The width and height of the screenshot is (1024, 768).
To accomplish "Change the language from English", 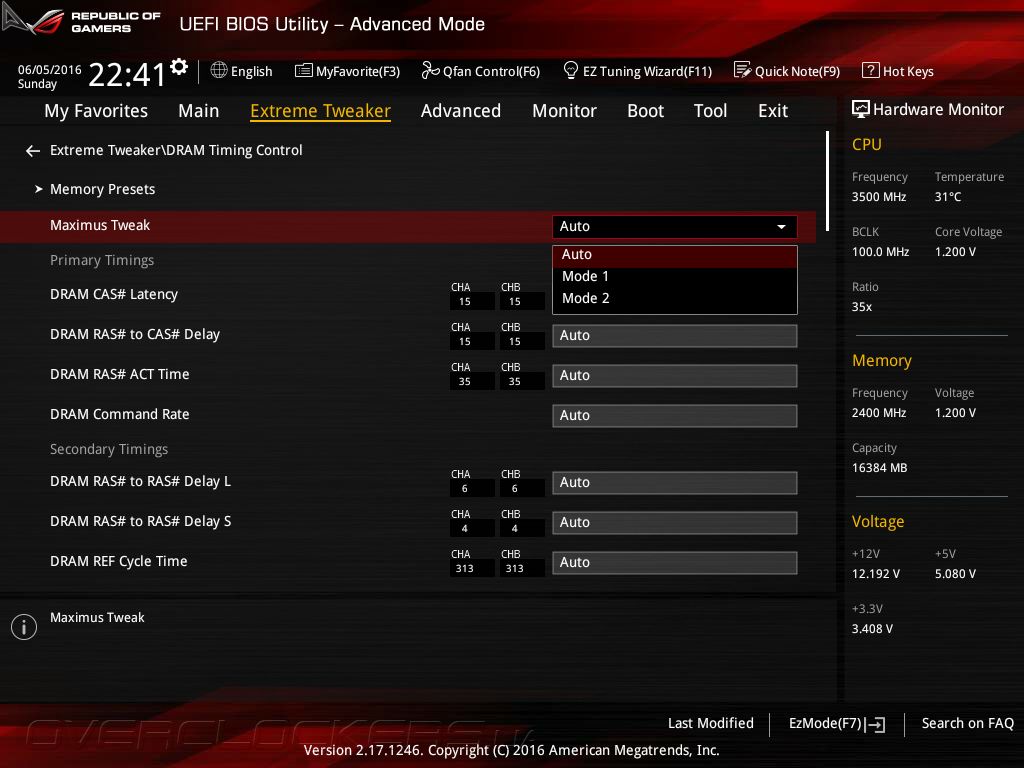I will [241, 71].
